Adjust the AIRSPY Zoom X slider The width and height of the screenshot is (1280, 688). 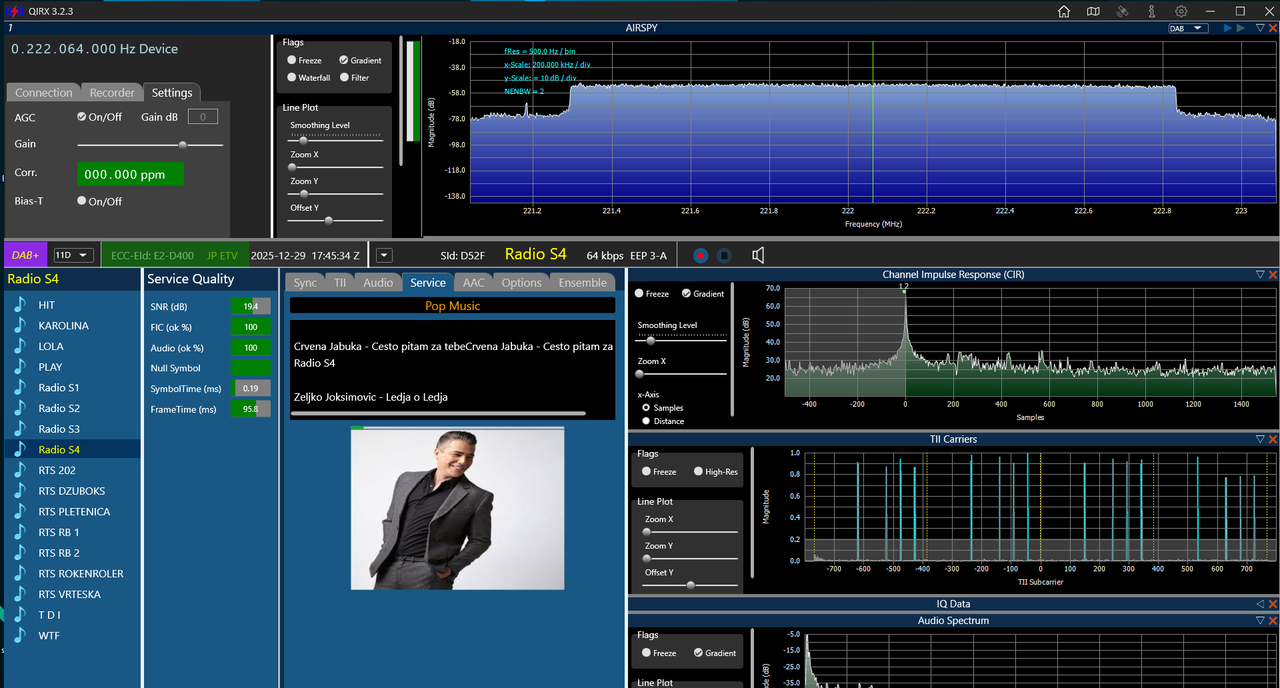pyautogui.click(x=334, y=167)
